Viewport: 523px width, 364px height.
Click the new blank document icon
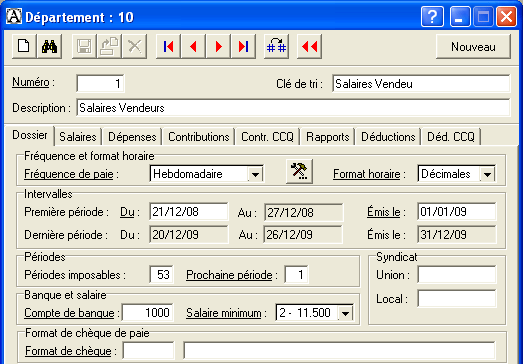click(x=24, y=46)
